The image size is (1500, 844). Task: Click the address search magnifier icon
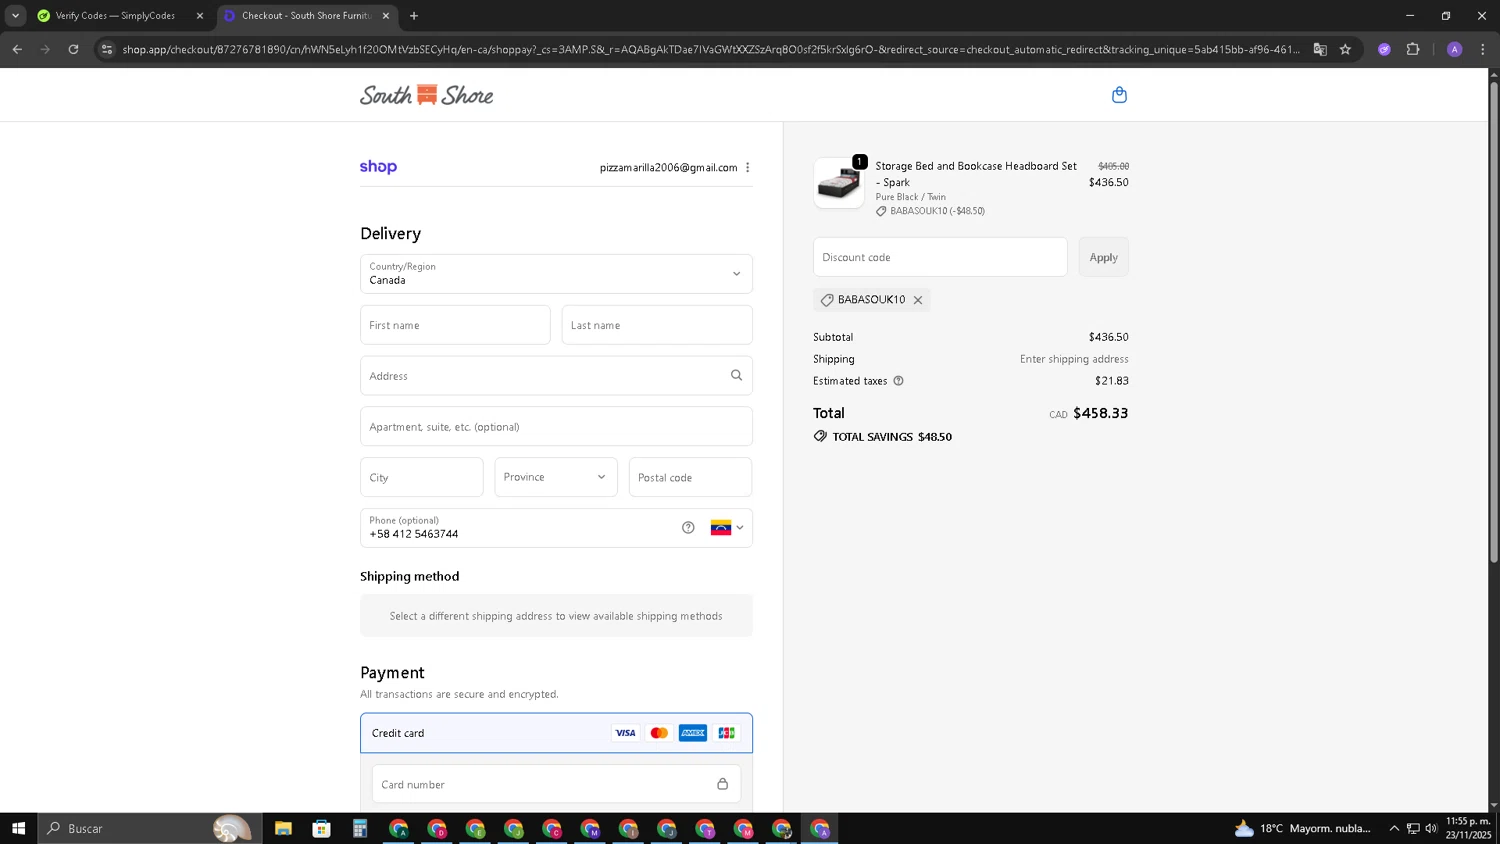pyautogui.click(x=736, y=376)
